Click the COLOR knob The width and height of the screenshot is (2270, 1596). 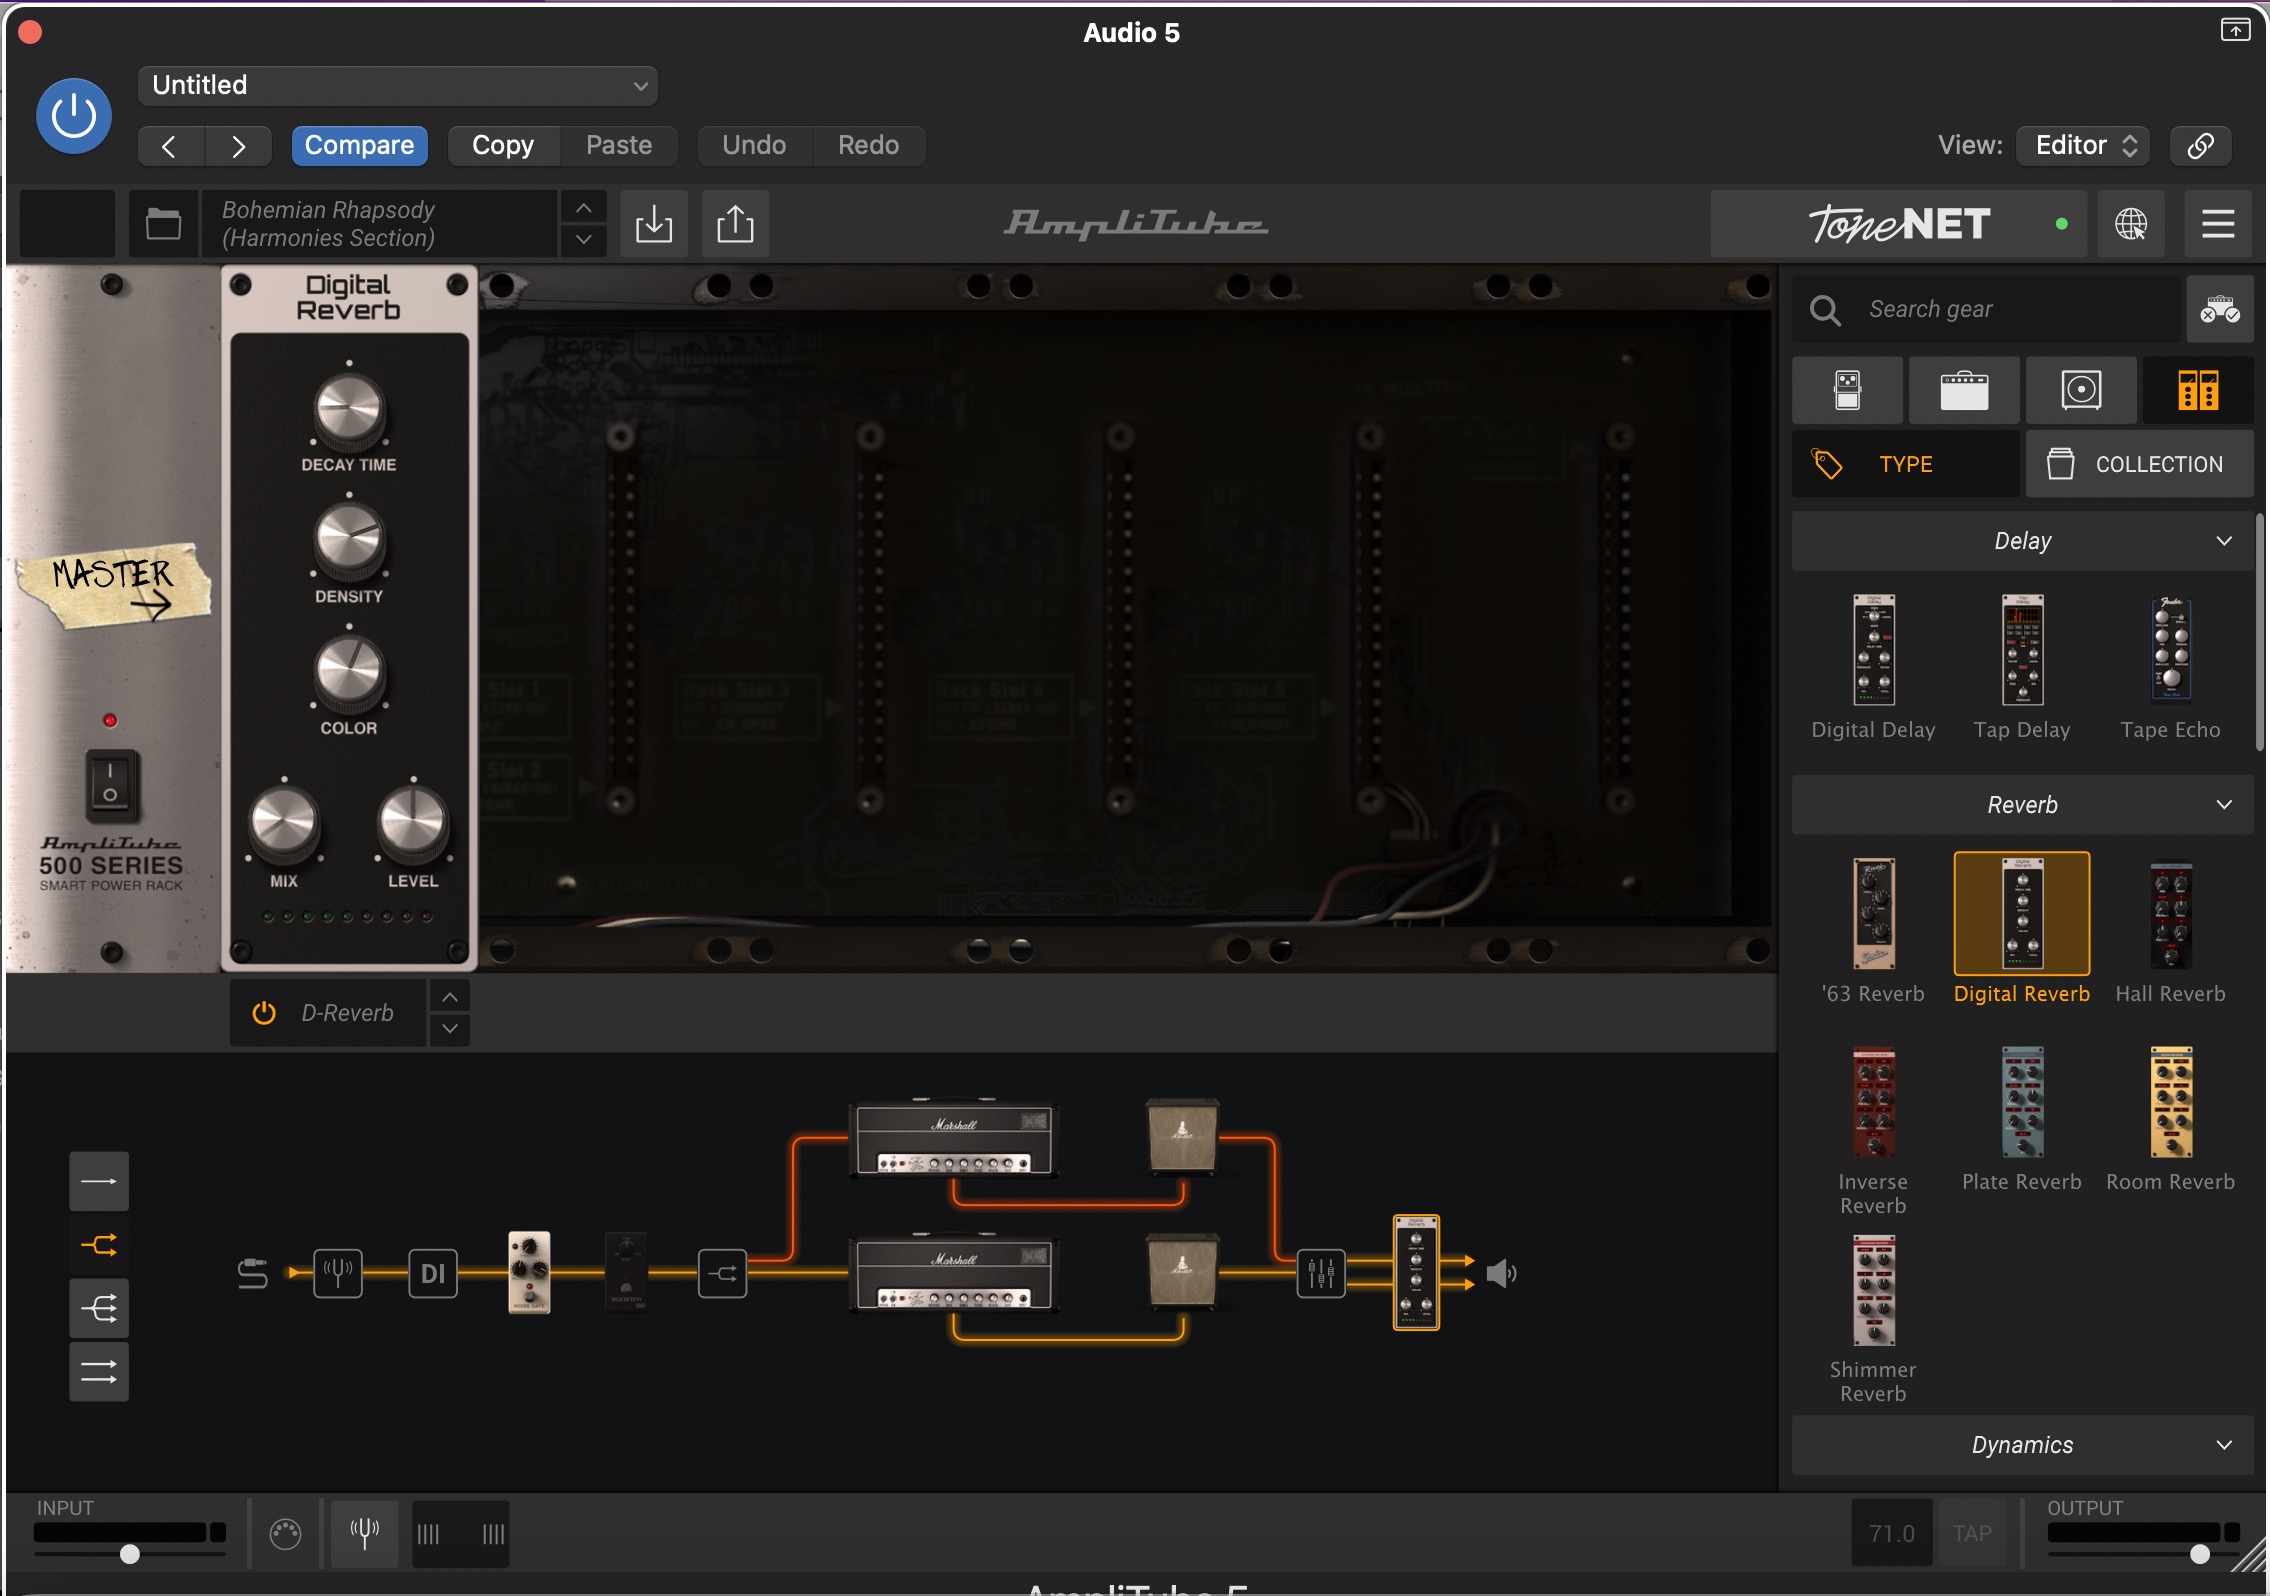coord(349,672)
